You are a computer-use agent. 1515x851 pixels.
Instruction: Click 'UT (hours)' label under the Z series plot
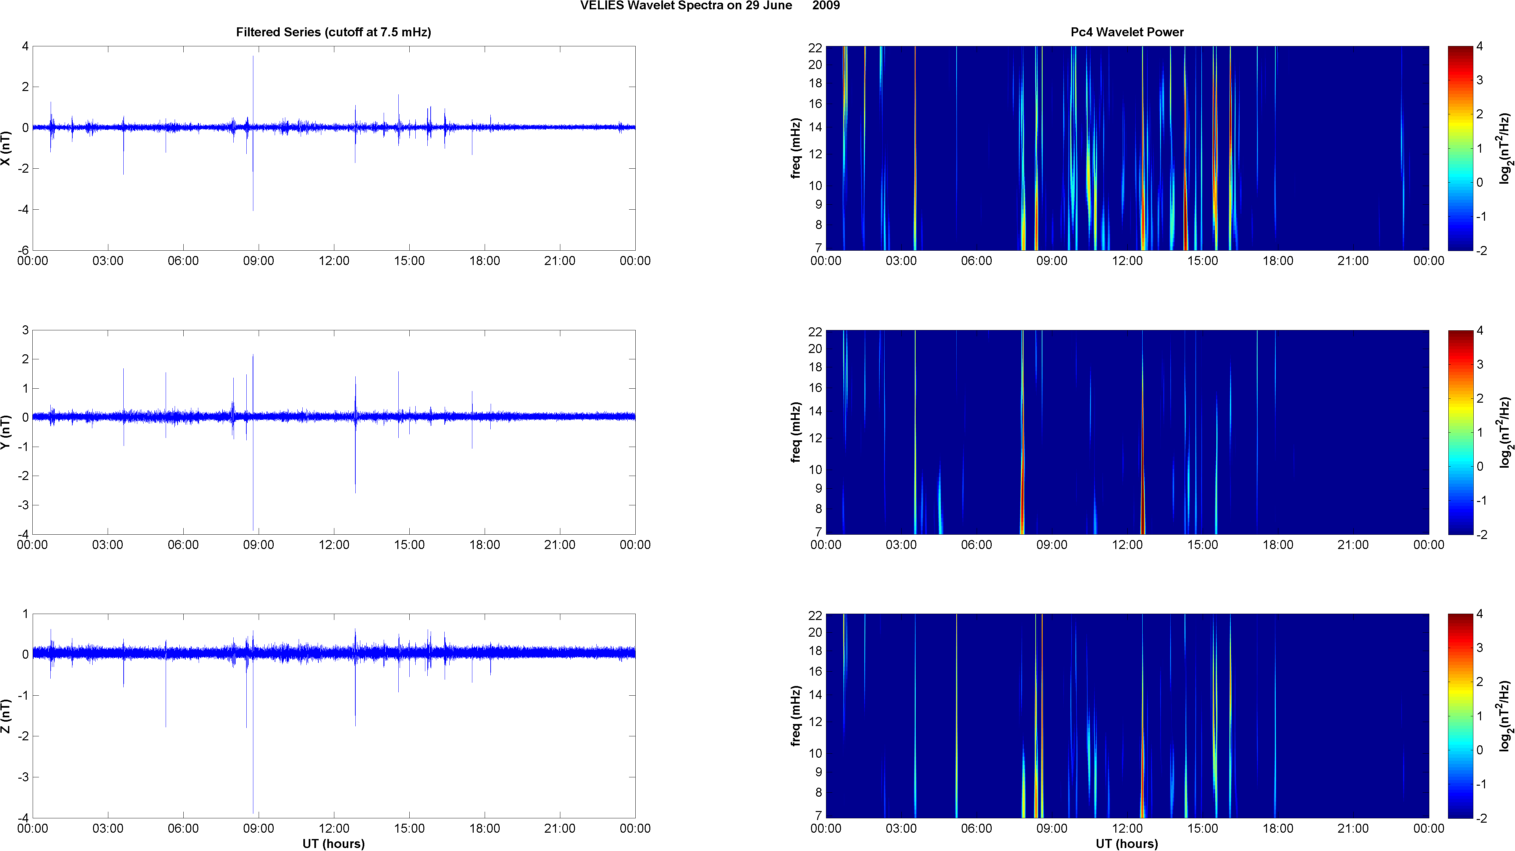(333, 844)
